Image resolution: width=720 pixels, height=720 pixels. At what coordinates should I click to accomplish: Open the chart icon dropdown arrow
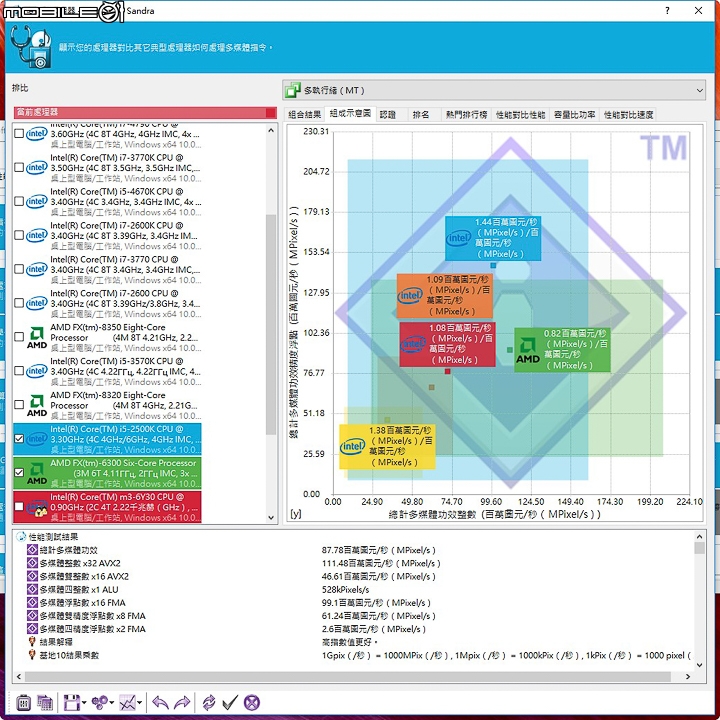[x=139, y=703]
